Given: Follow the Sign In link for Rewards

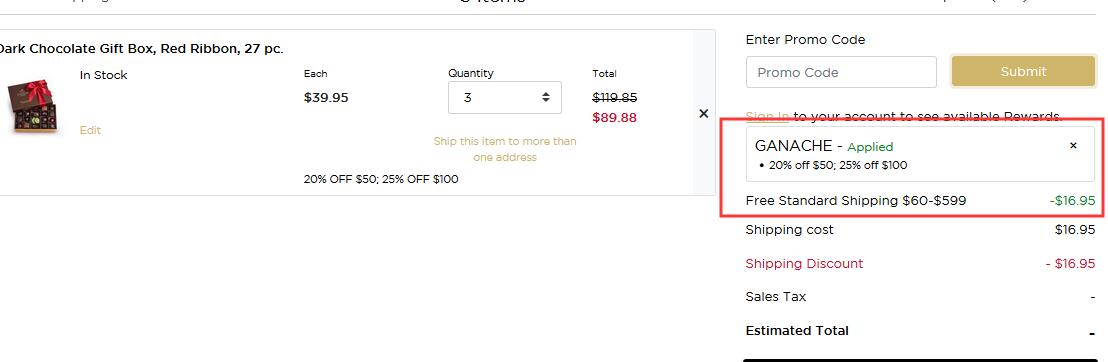Looking at the screenshot, I should (x=767, y=116).
